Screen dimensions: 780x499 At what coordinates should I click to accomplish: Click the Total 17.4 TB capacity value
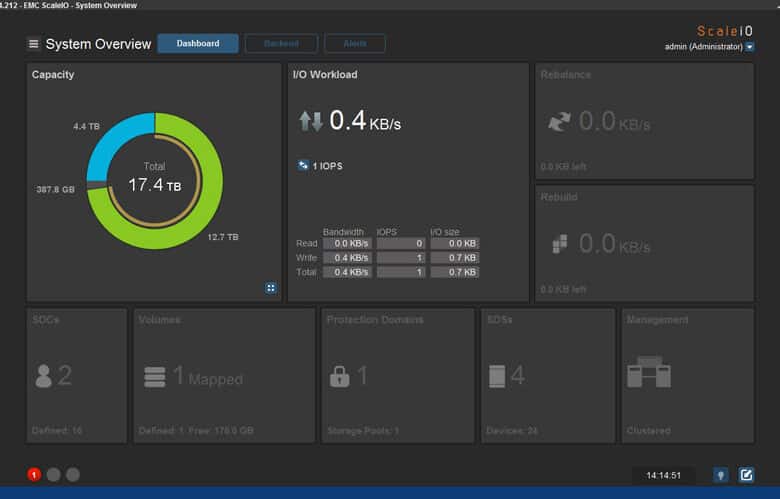[x=155, y=186]
